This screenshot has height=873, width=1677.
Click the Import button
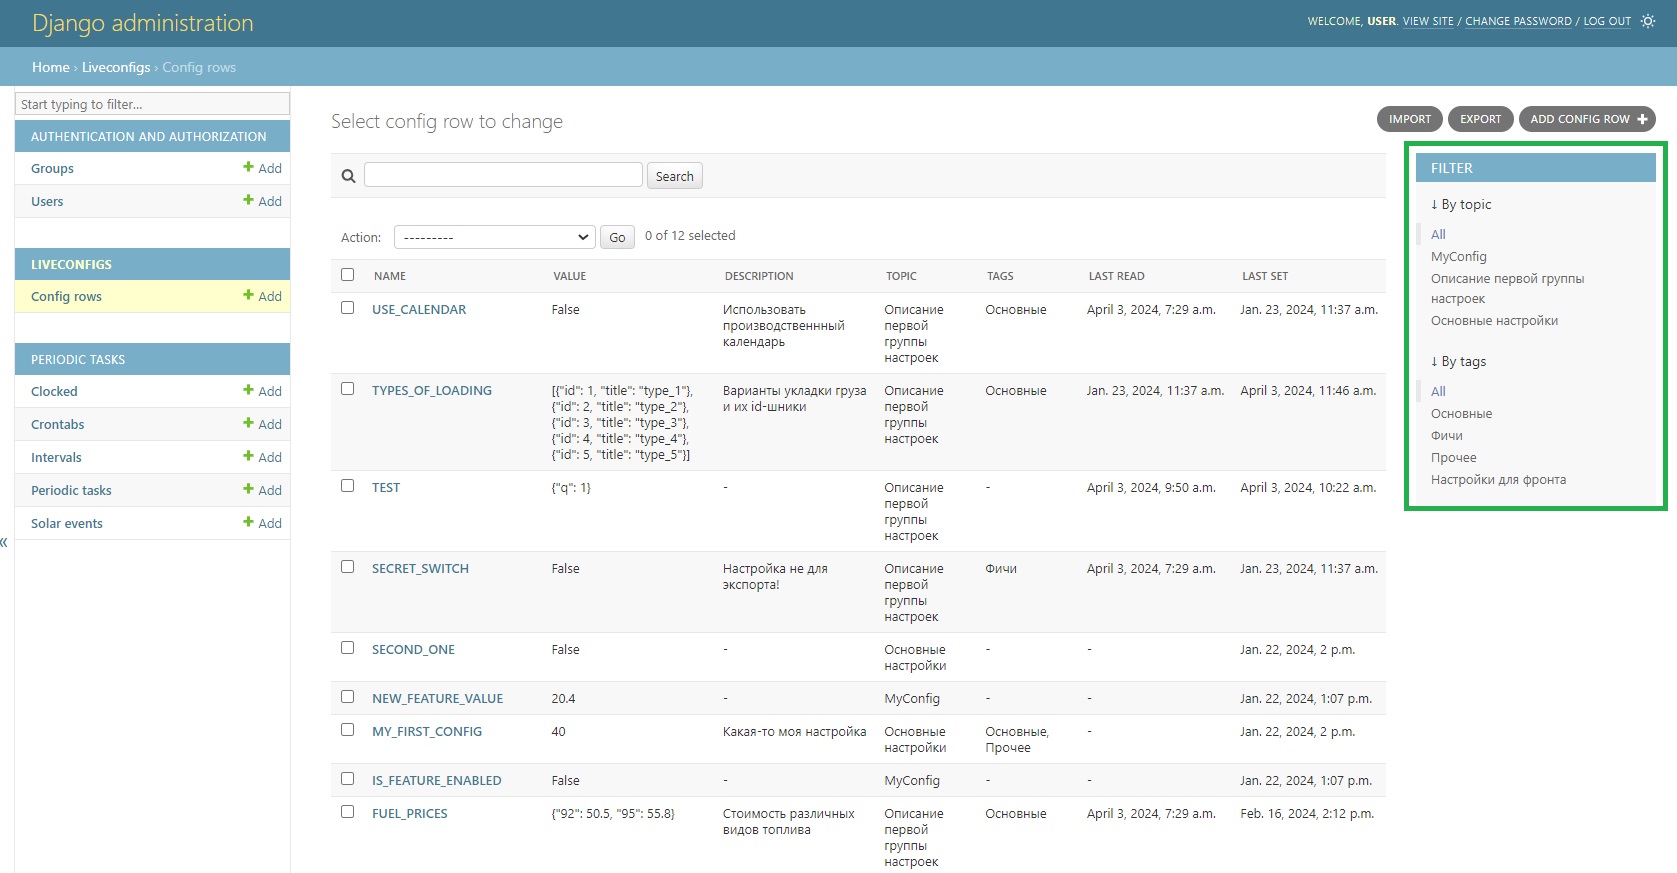1410,119
